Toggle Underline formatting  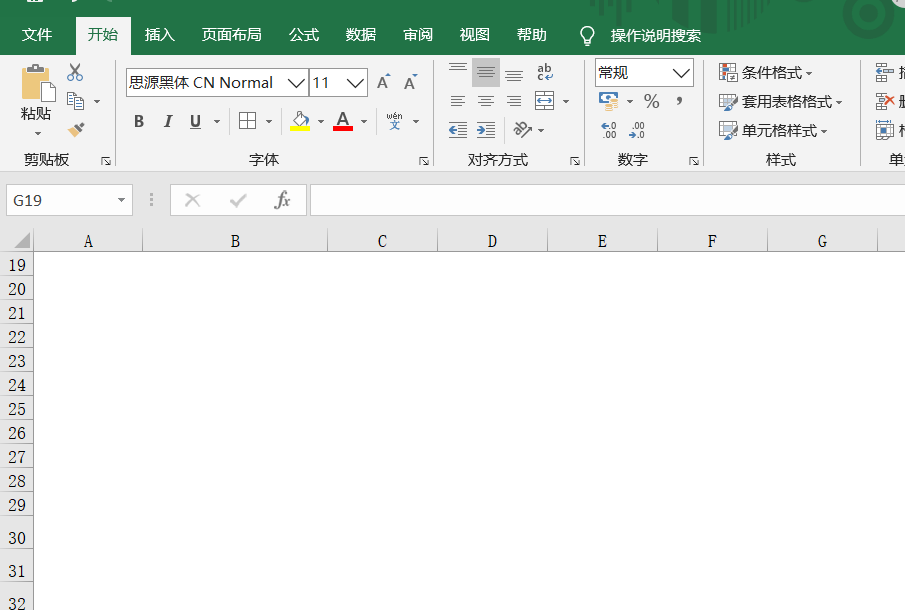coord(195,121)
